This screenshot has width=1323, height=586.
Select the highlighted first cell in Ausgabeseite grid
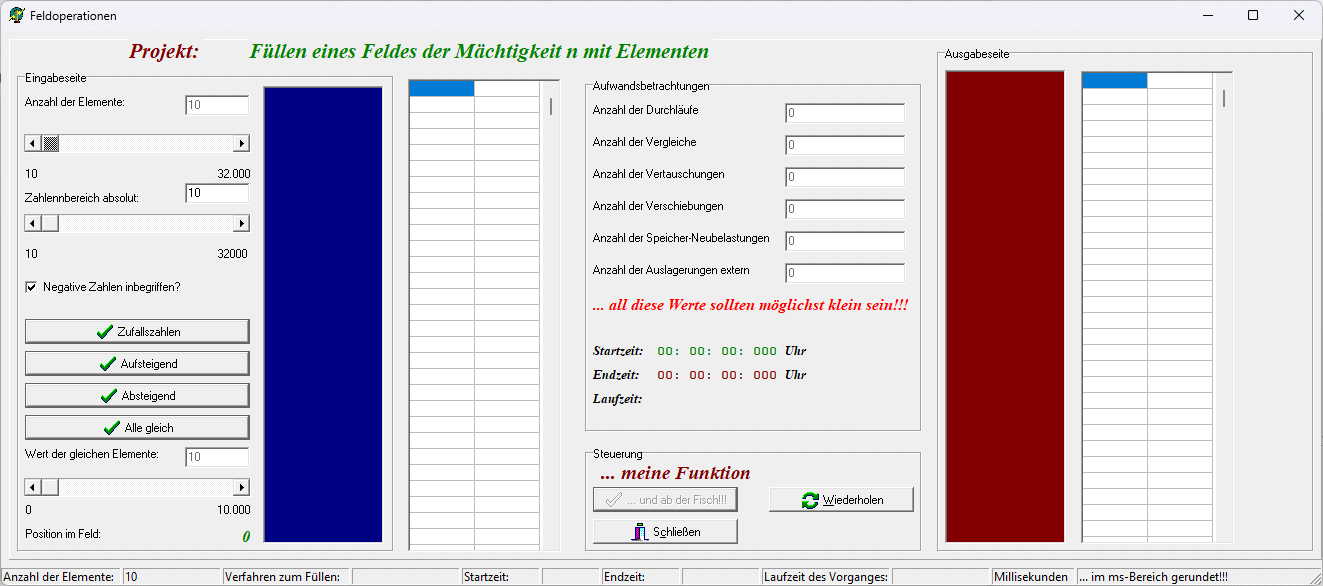(x=1114, y=81)
